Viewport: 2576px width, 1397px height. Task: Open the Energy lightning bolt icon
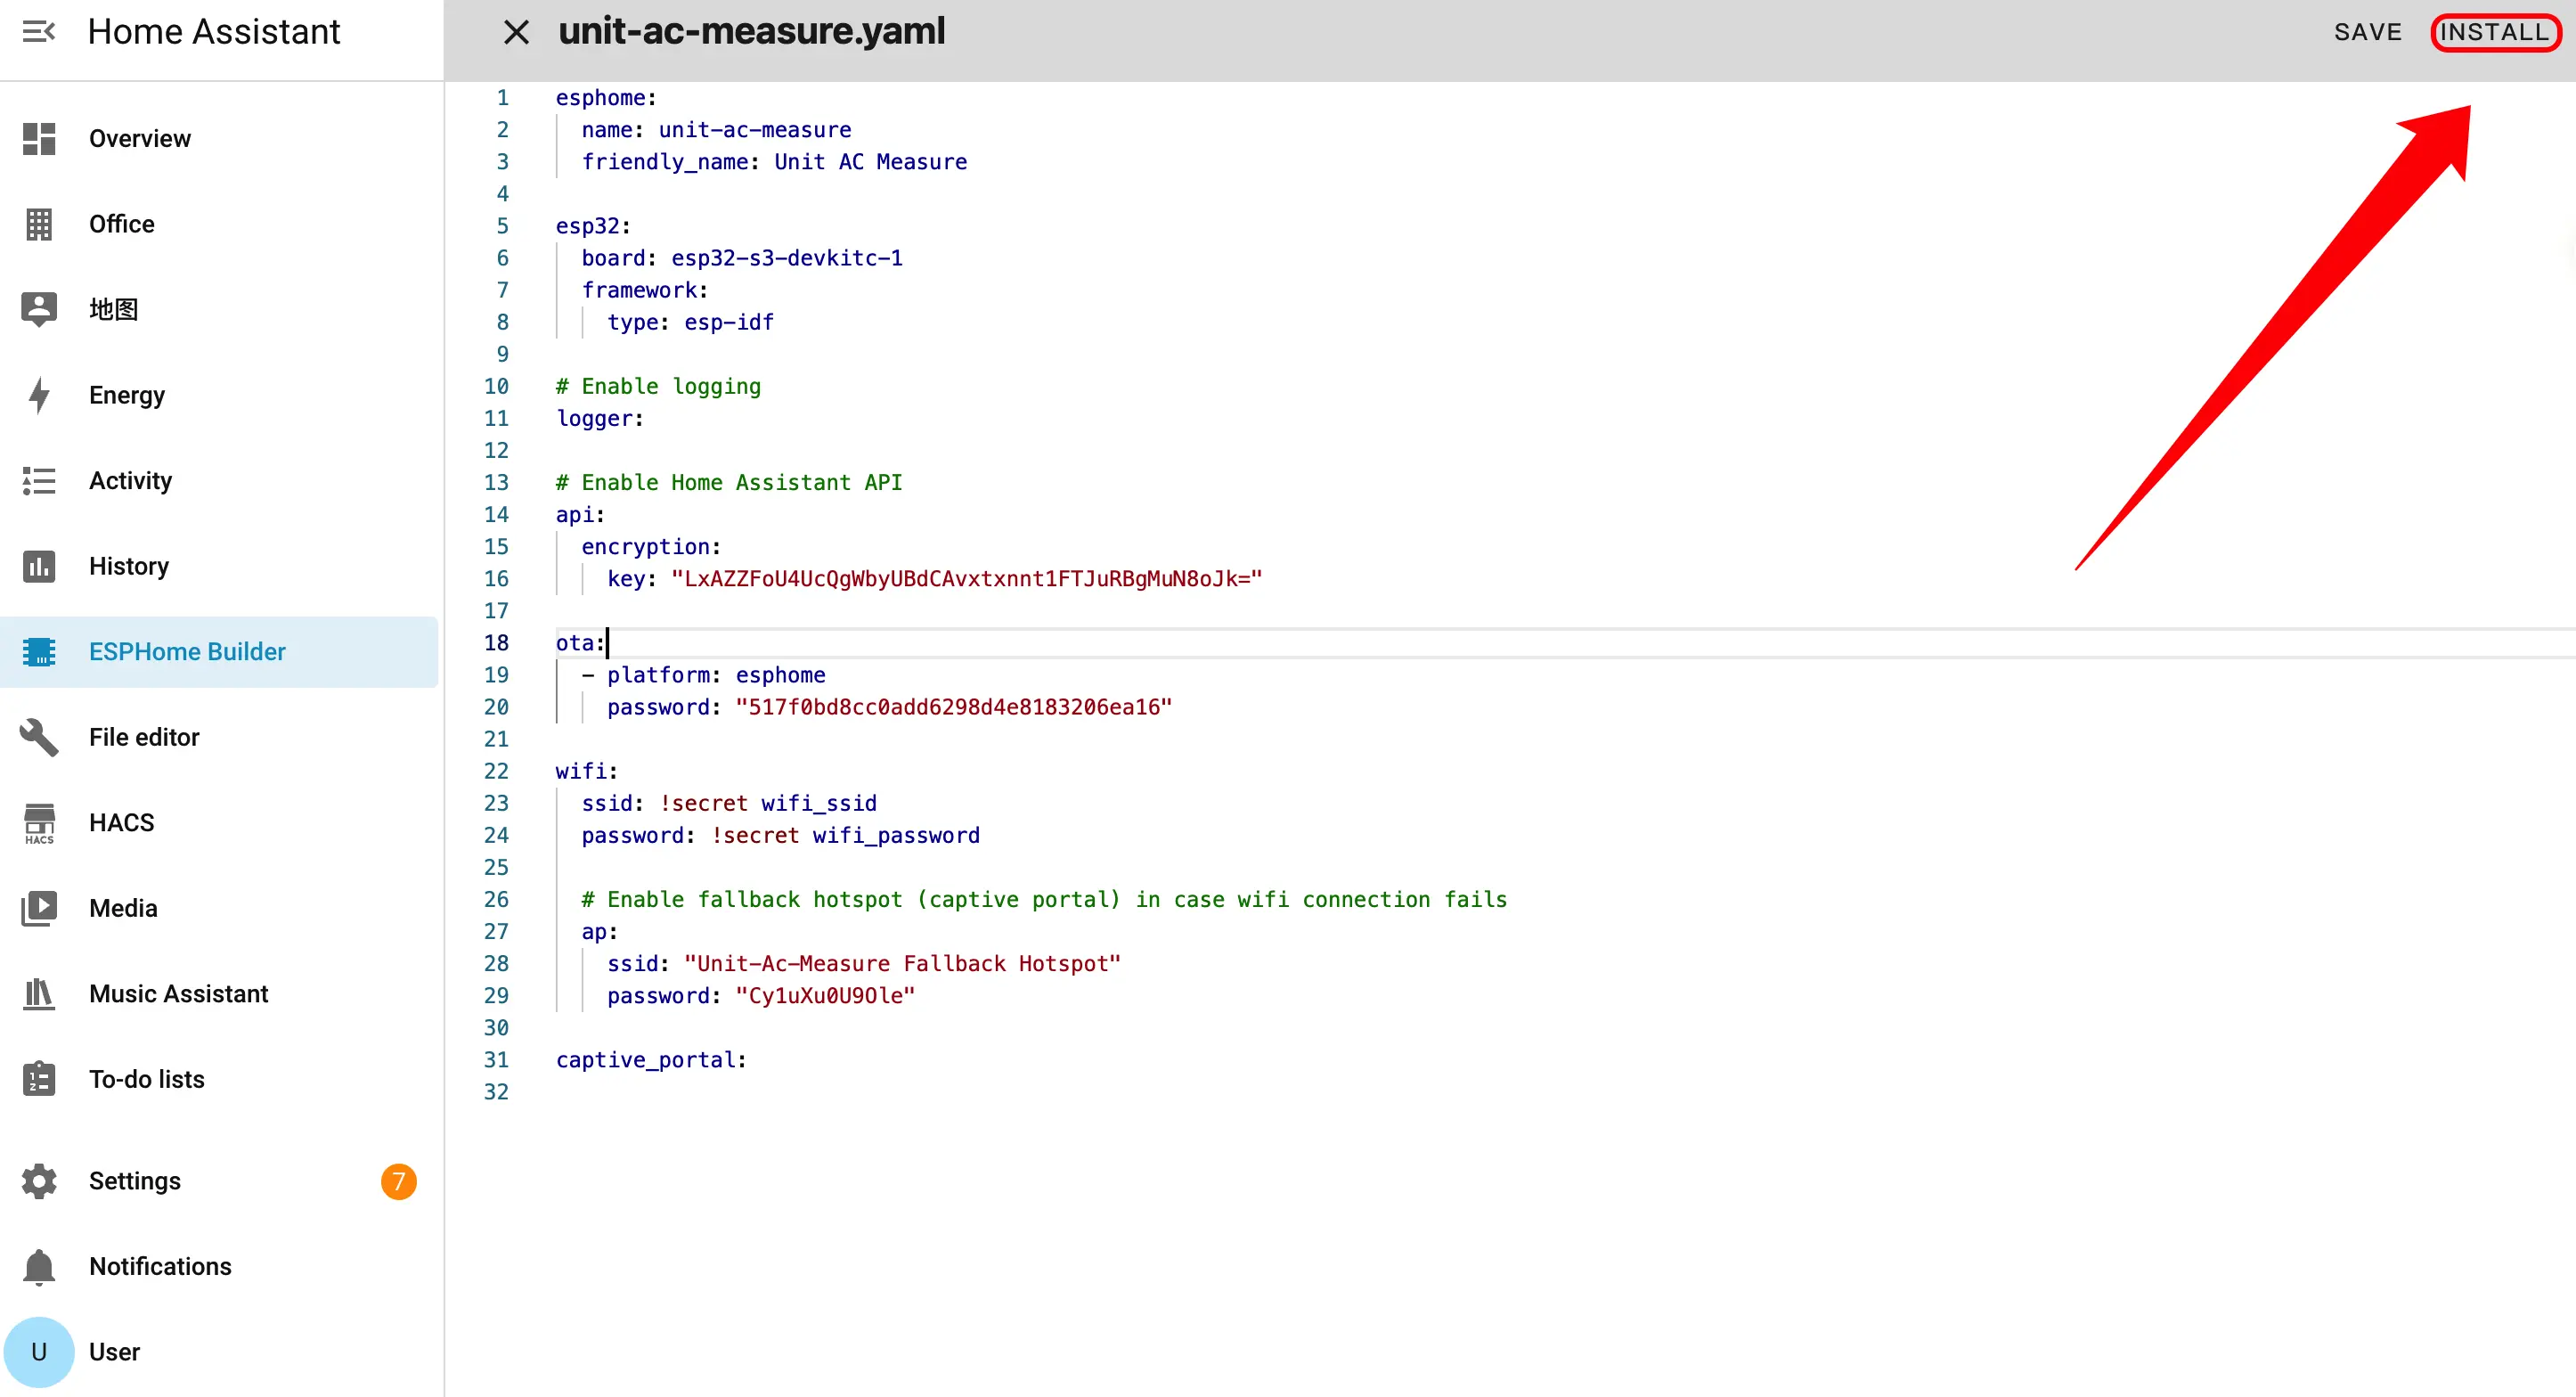point(39,395)
